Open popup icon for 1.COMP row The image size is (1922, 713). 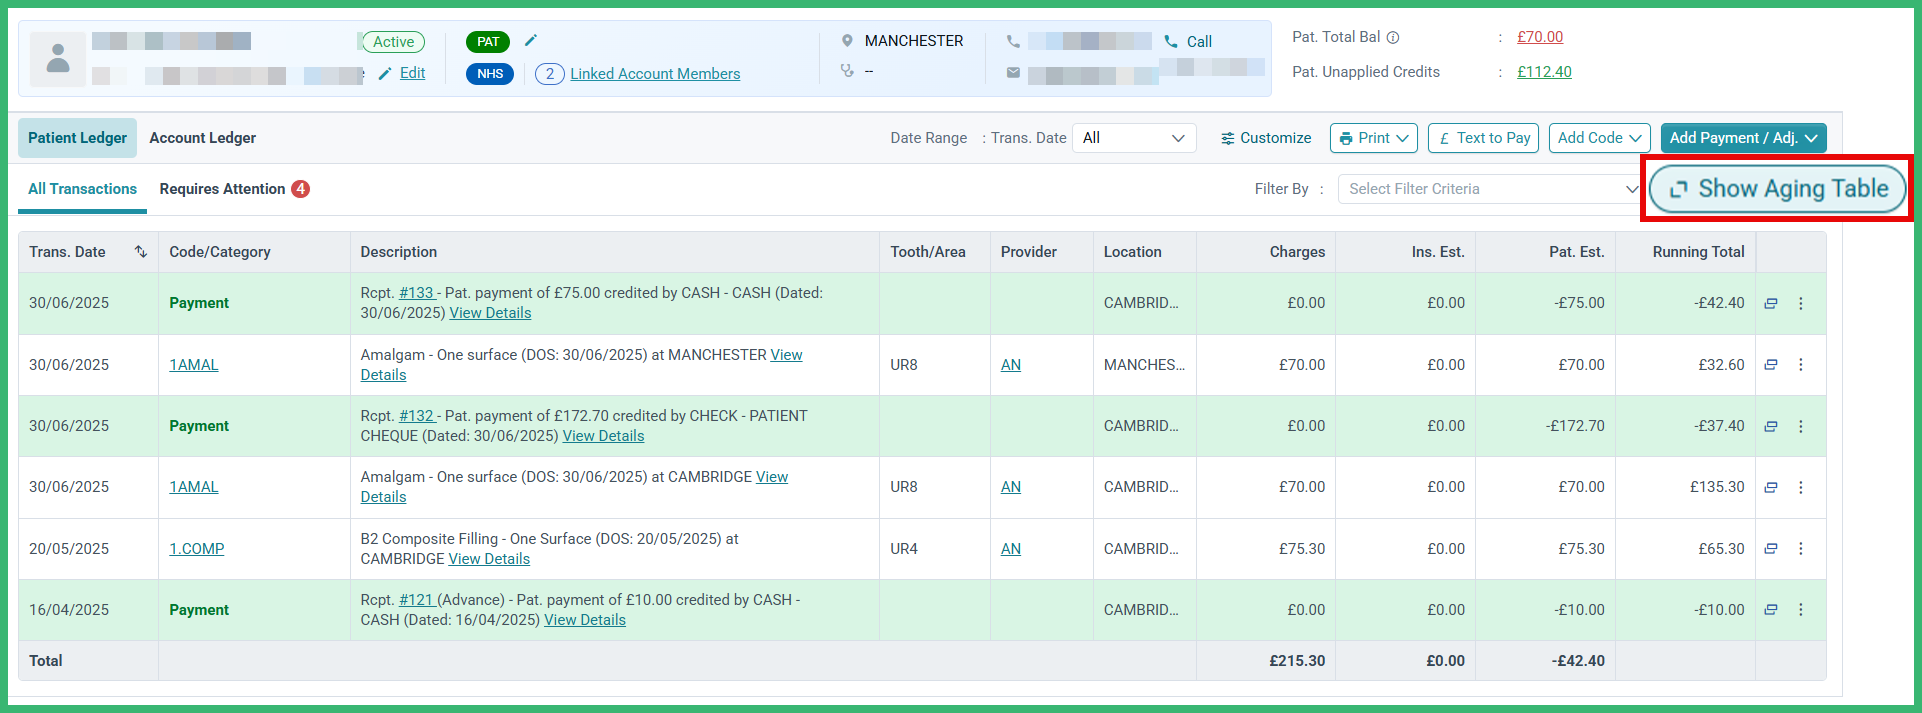pyautogui.click(x=1771, y=549)
